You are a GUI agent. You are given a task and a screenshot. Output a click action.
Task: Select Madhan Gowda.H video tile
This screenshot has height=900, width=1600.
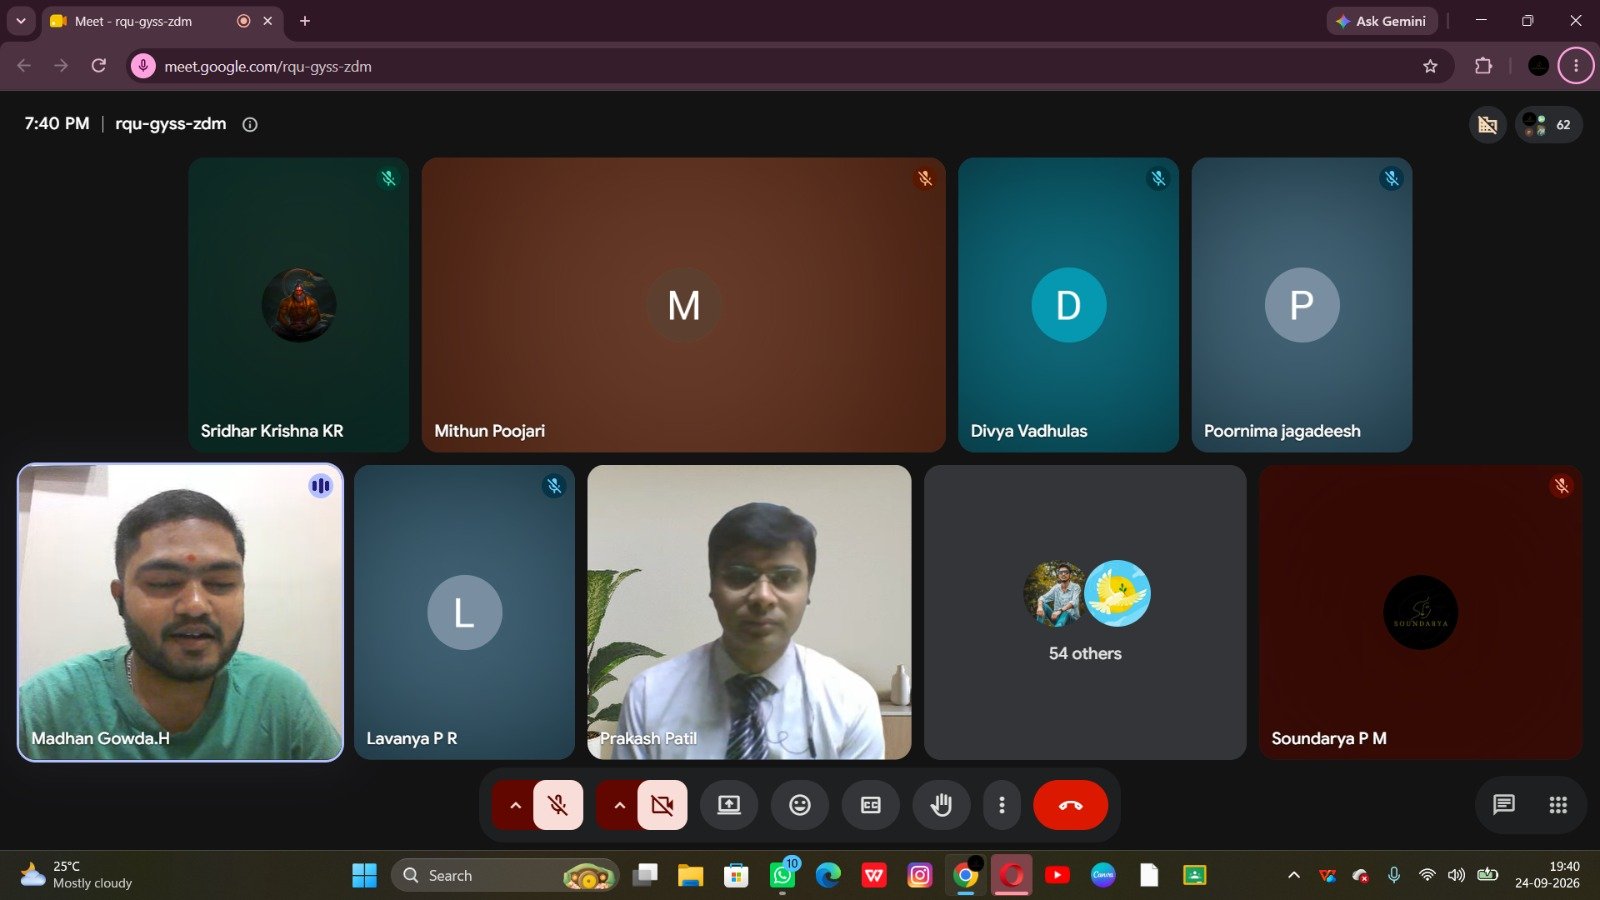(x=180, y=612)
